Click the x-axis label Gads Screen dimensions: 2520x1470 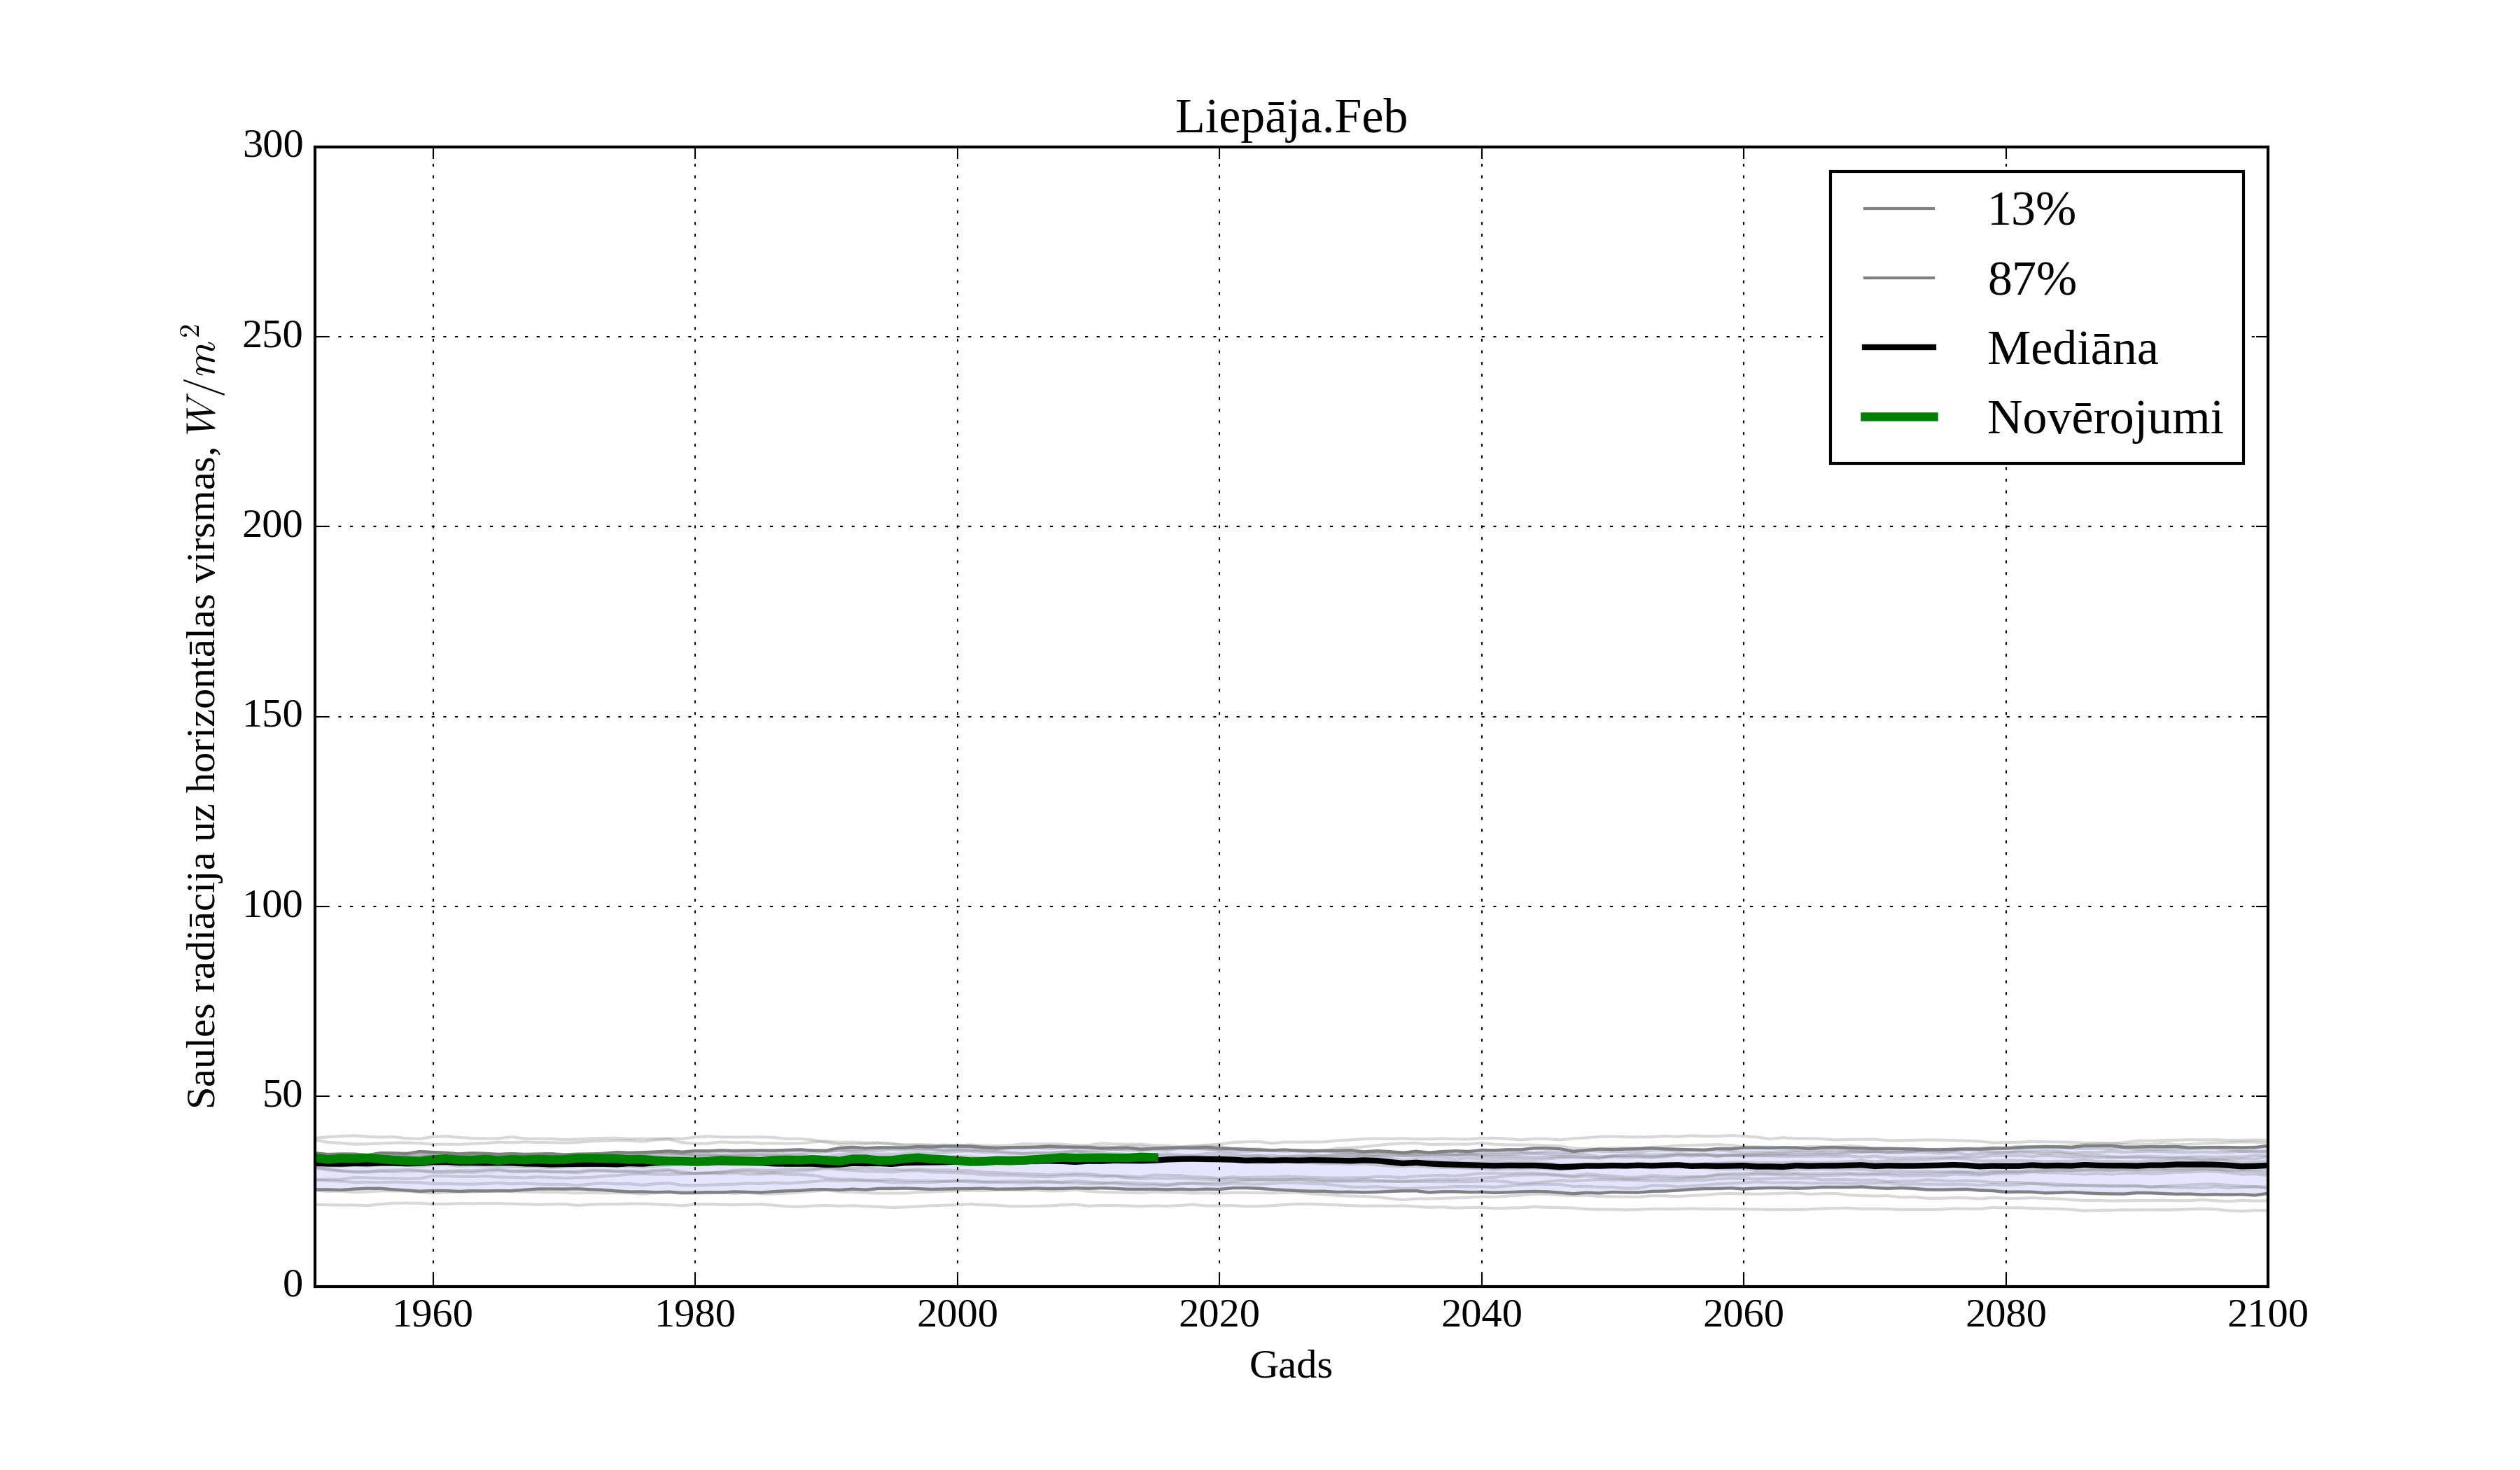coord(1290,1366)
